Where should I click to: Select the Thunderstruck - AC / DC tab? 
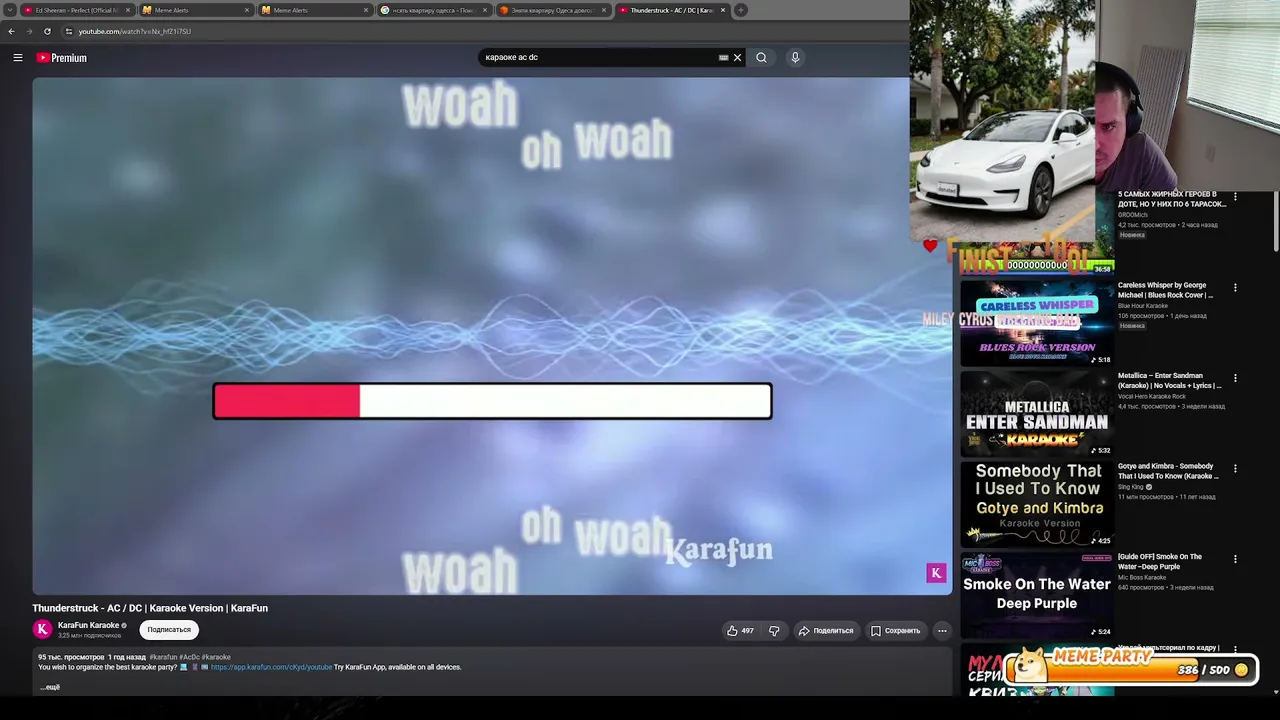pyautogui.click(x=672, y=10)
